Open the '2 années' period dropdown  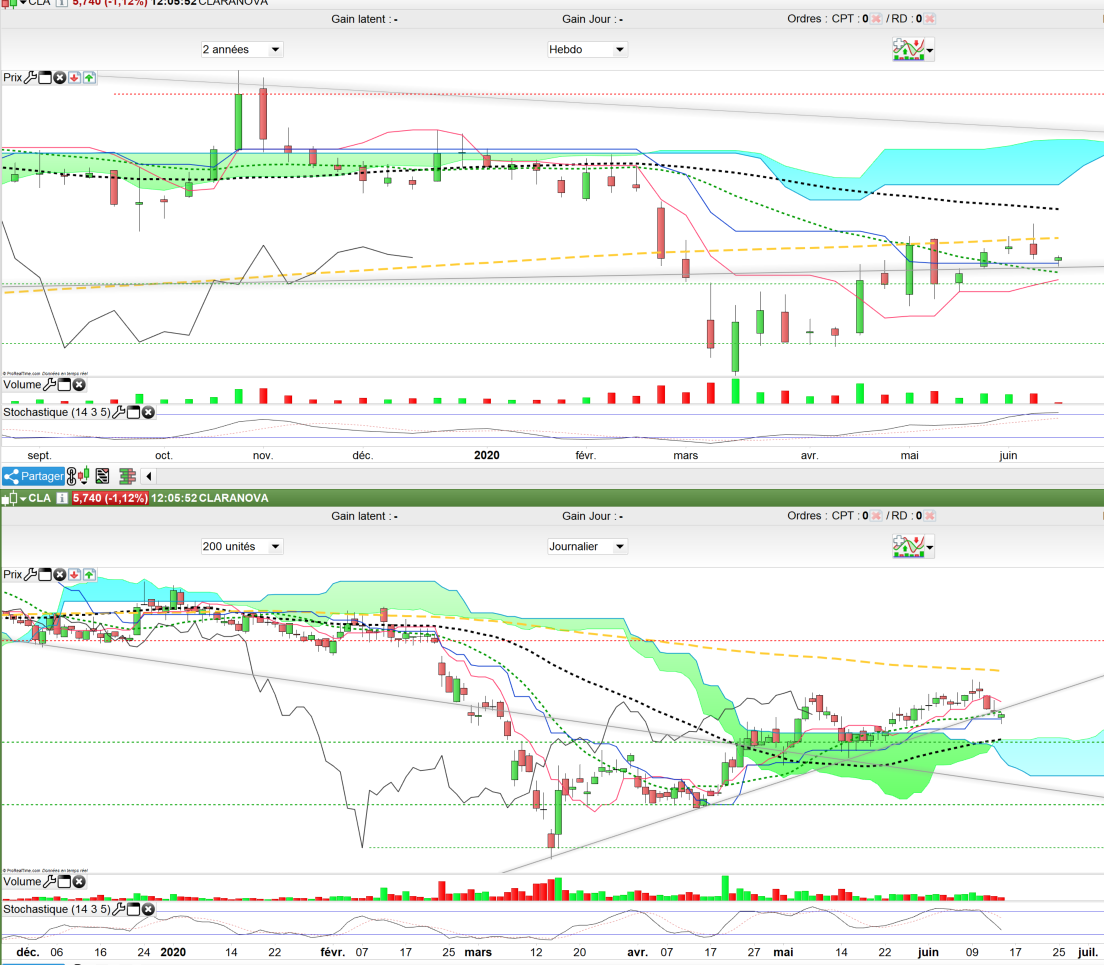(242, 50)
